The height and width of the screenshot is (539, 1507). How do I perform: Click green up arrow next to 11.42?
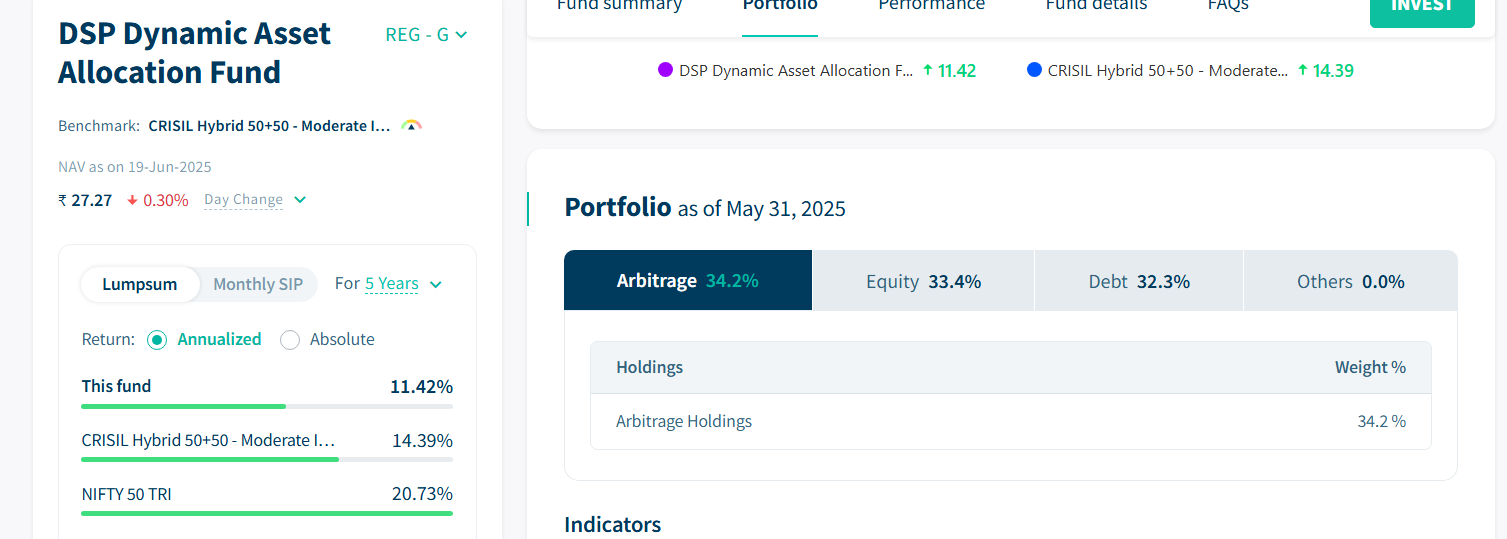(x=927, y=70)
